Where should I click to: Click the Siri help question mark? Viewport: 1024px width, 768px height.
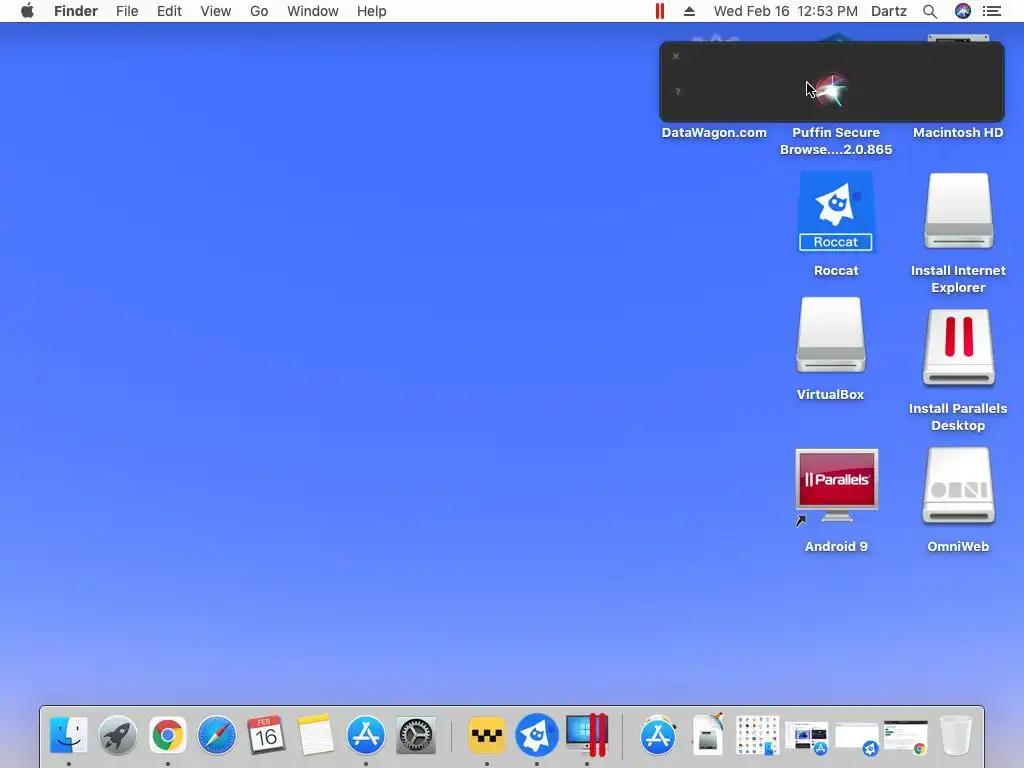[678, 91]
